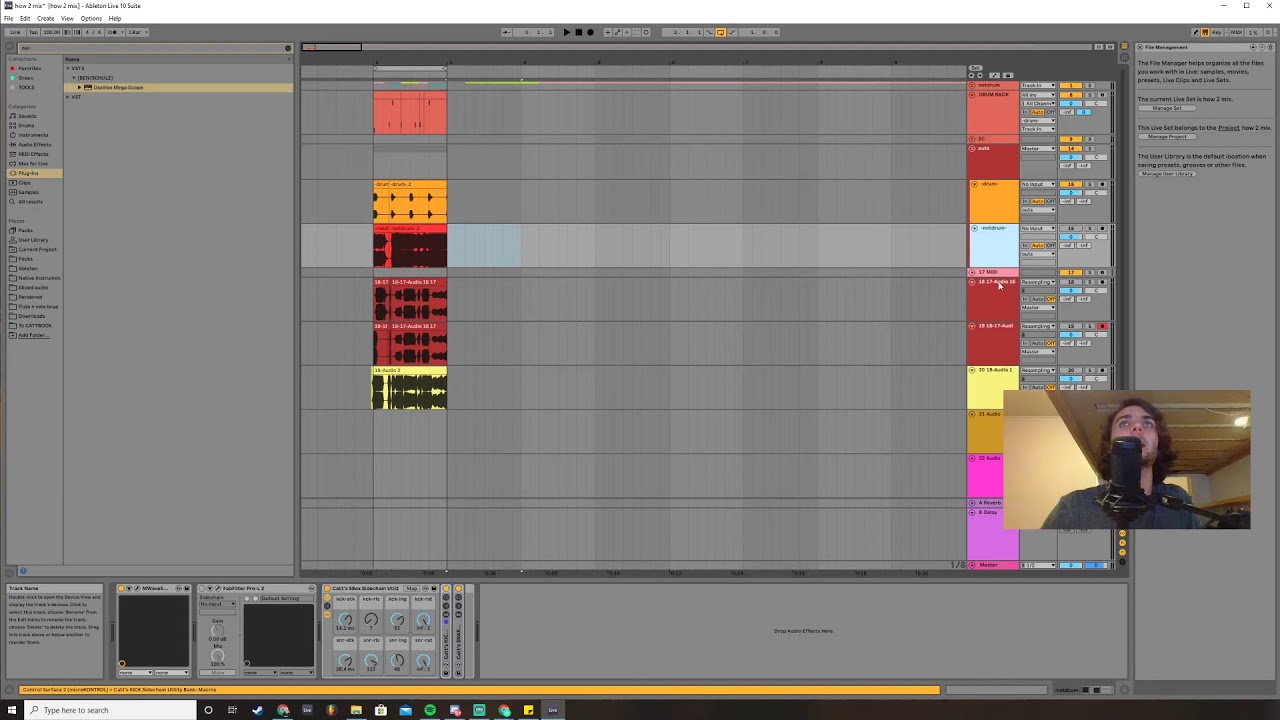Collapse the VST3 tree folder
The image size is (1280, 720).
[68, 68]
